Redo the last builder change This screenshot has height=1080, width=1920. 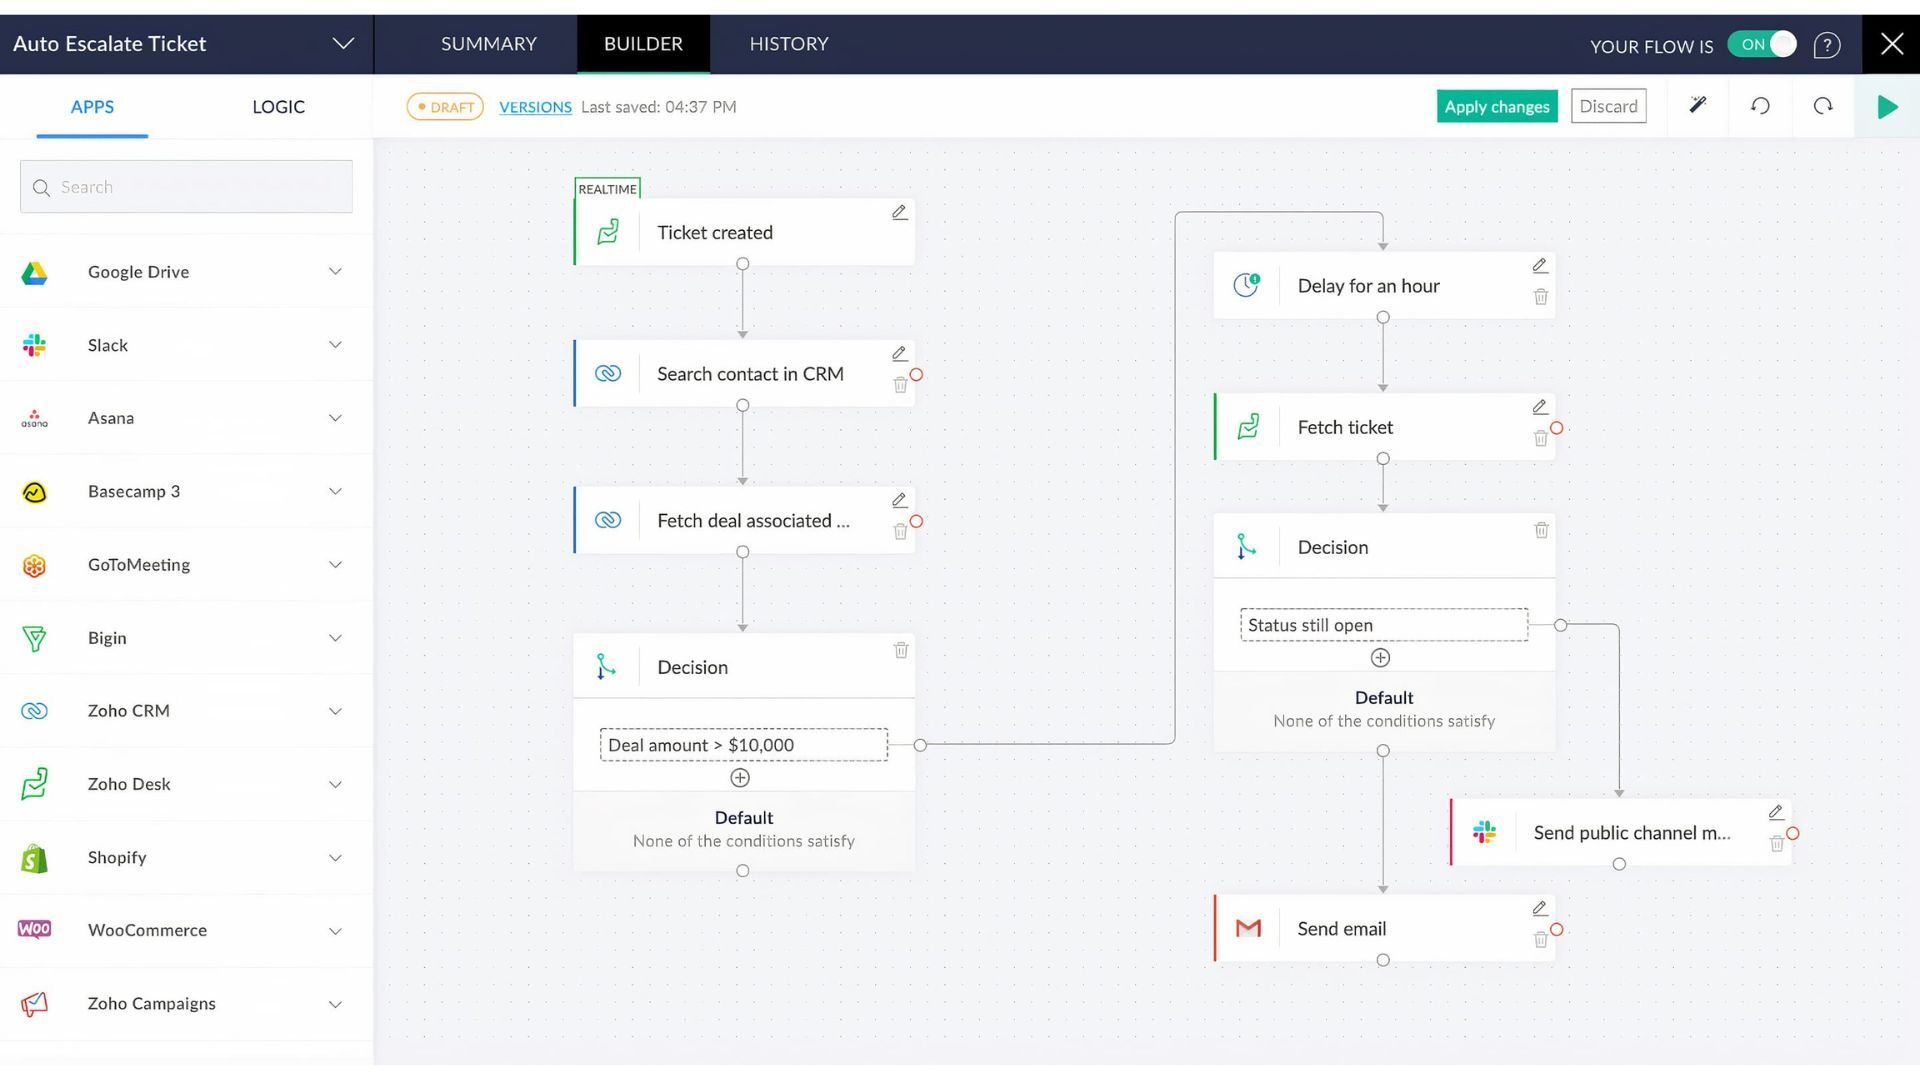coord(1823,106)
